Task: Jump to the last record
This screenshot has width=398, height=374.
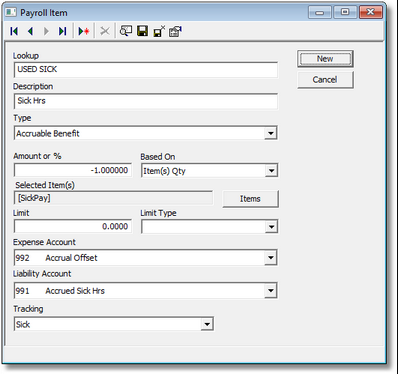Action: (x=62, y=31)
